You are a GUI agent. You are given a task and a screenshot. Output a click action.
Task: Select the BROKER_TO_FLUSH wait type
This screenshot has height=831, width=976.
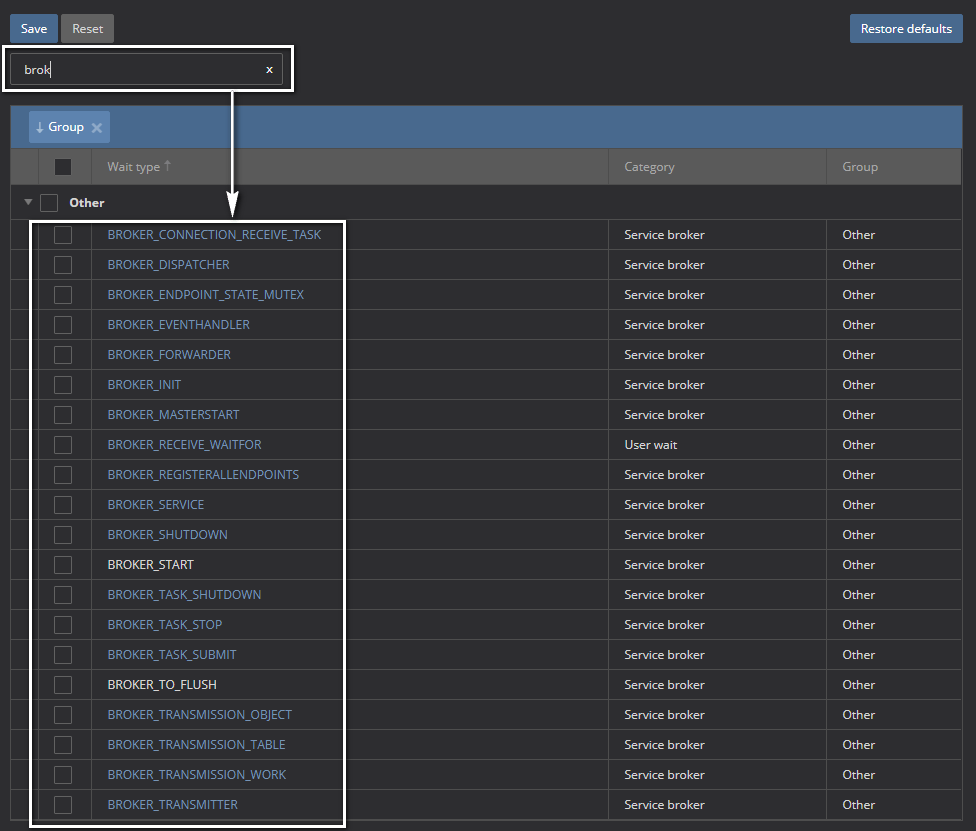[x=162, y=685]
